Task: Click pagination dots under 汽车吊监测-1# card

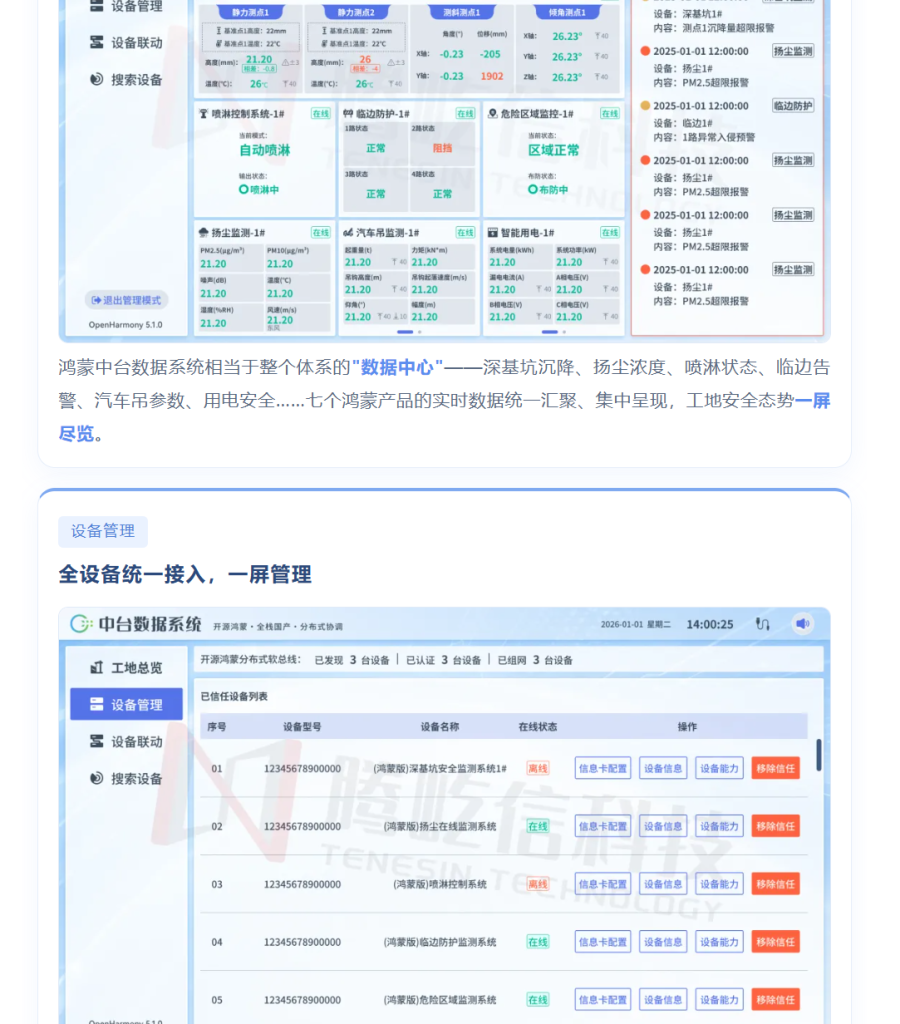Action: [410, 332]
